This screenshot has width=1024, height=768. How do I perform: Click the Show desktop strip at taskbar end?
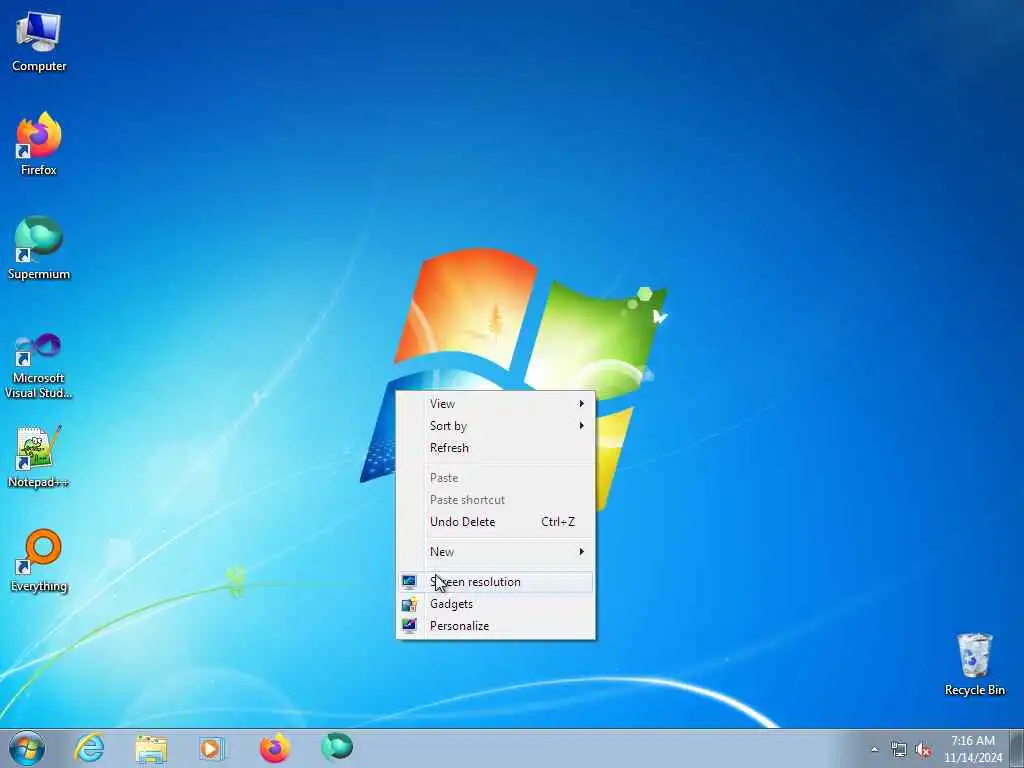click(1017, 748)
